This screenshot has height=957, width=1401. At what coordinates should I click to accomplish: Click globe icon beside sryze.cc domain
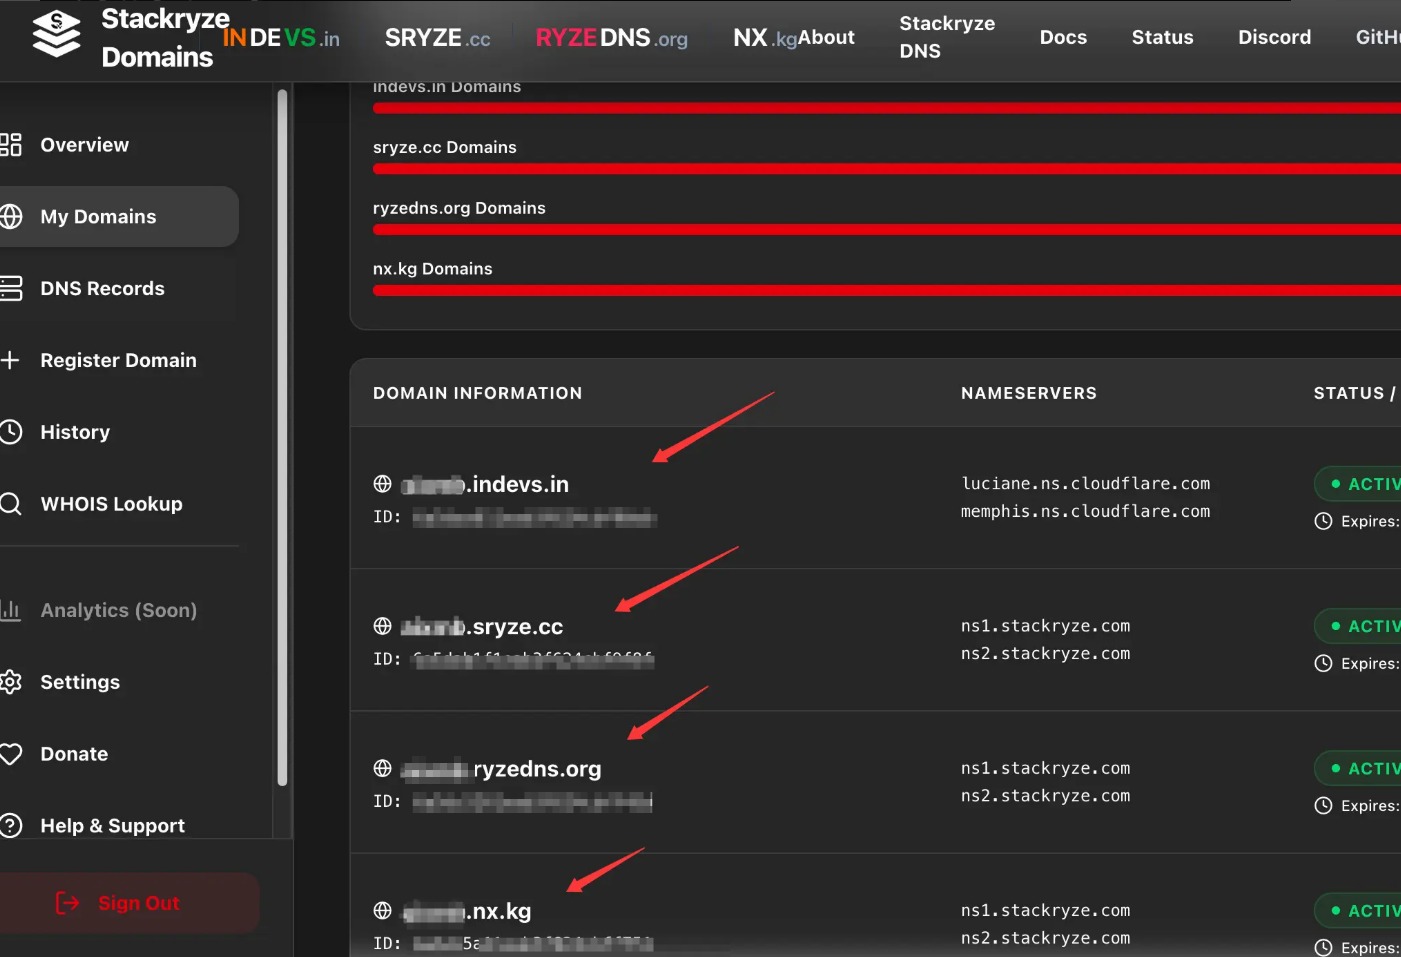[382, 626]
